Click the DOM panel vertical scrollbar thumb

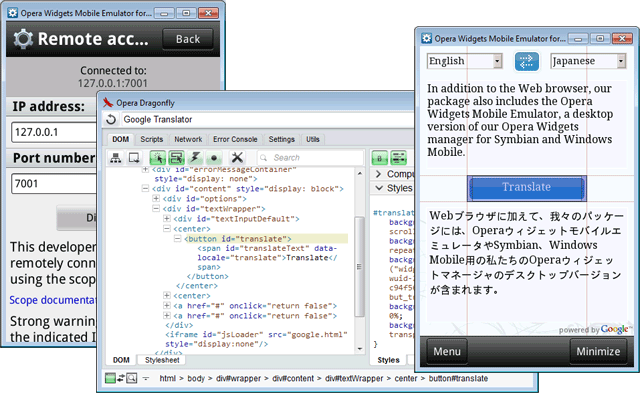click(x=360, y=267)
